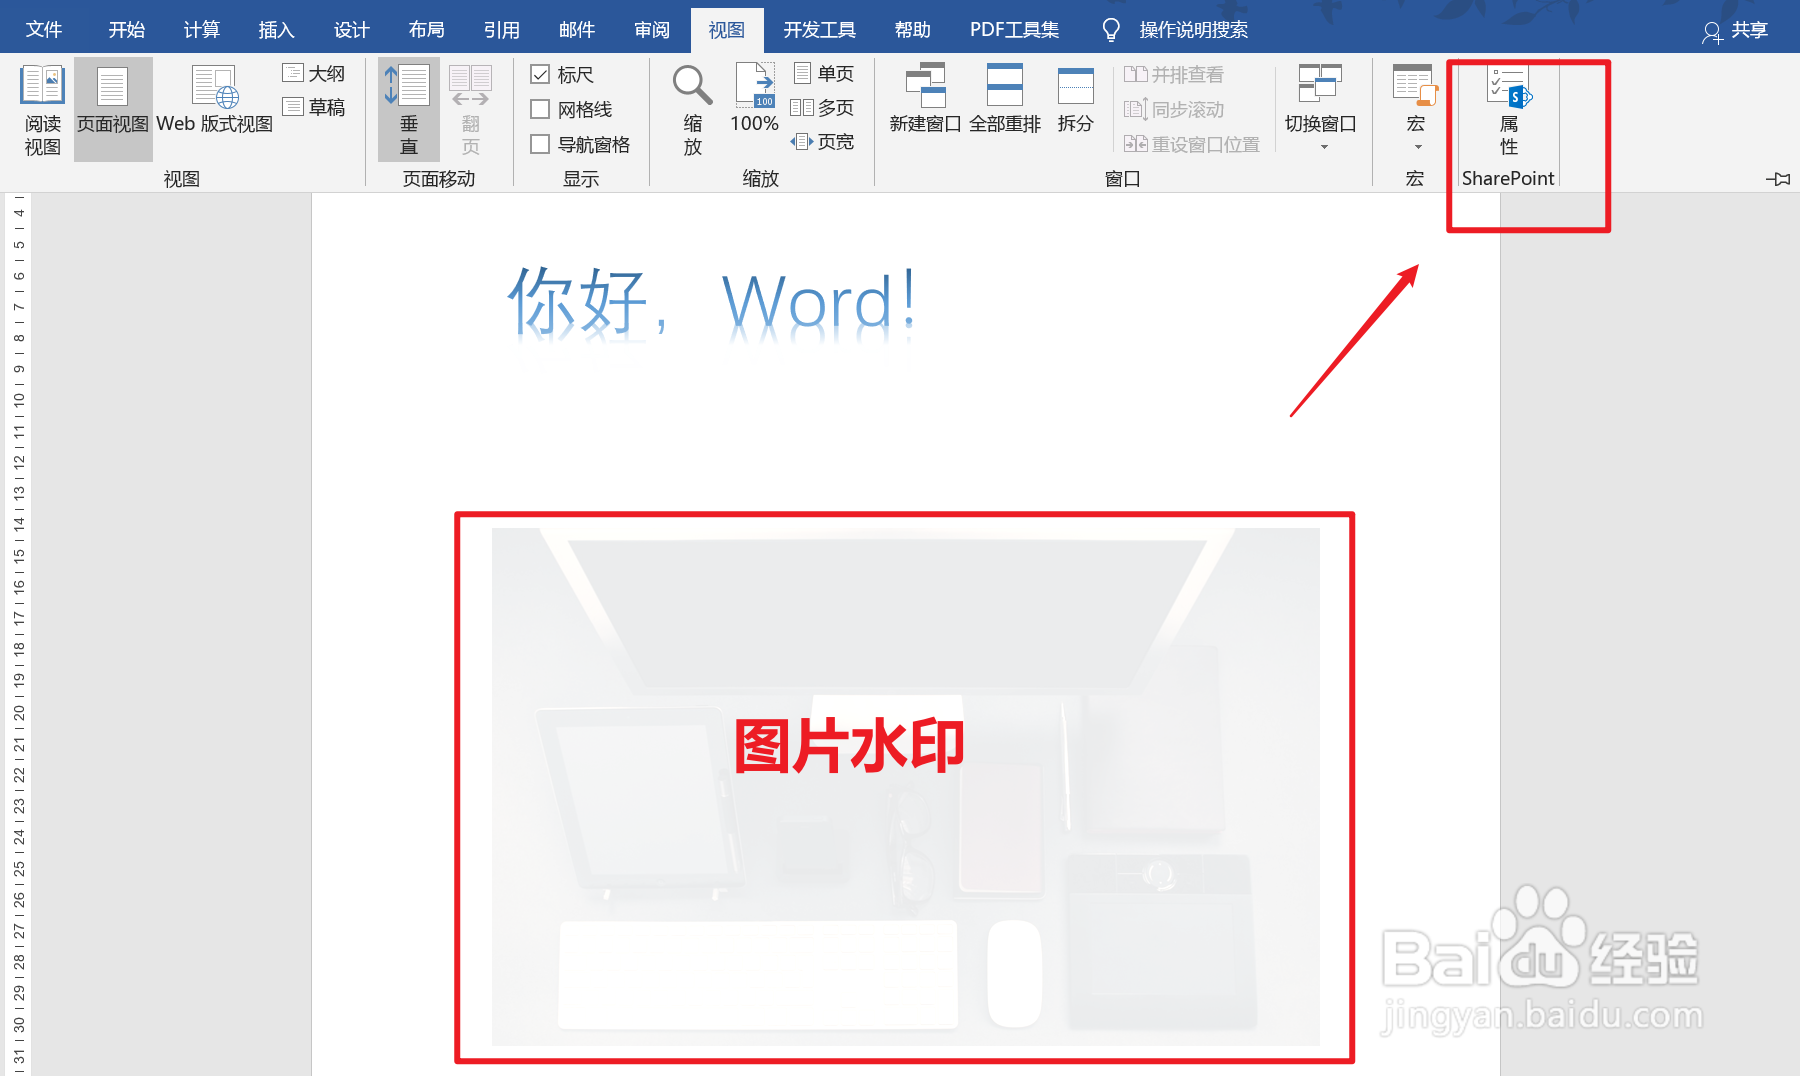1800x1076 pixels.
Task: Toggle 垂直 vertical page movement
Action: [408, 108]
